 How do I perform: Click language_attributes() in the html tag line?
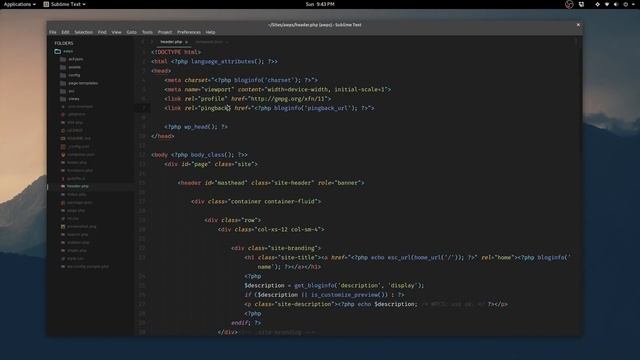(x=227, y=62)
